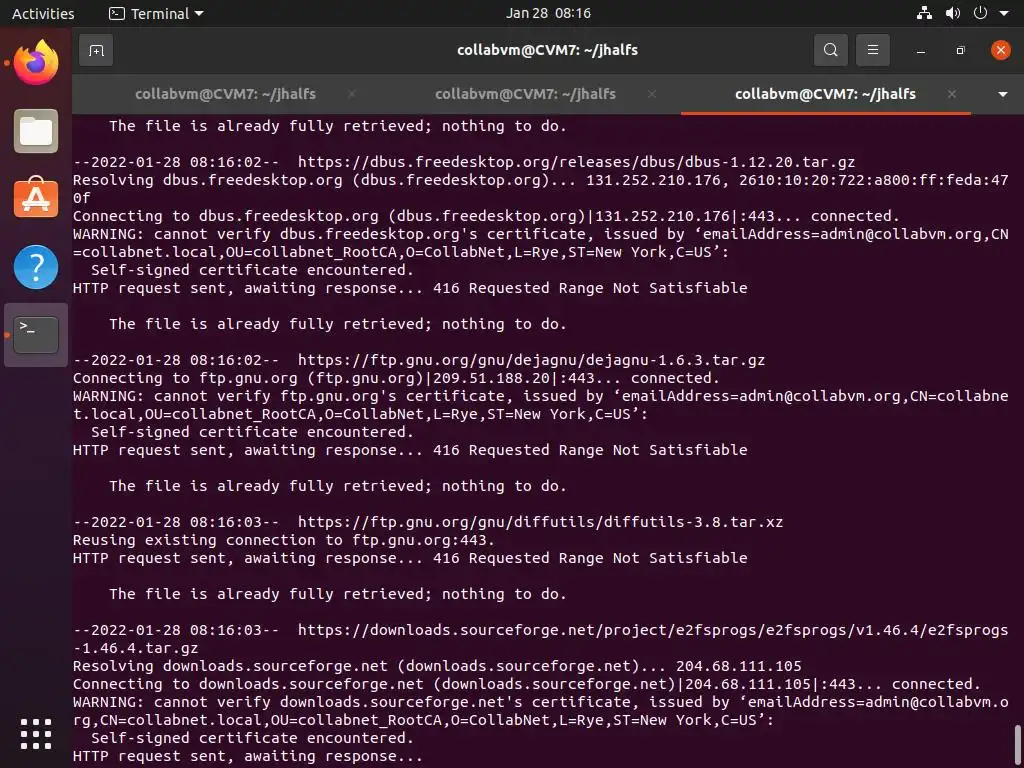This screenshot has width=1024, height=768.
Task: Click the diffutils-3.8.tar.xz URL
Action: (x=541, y=522)
